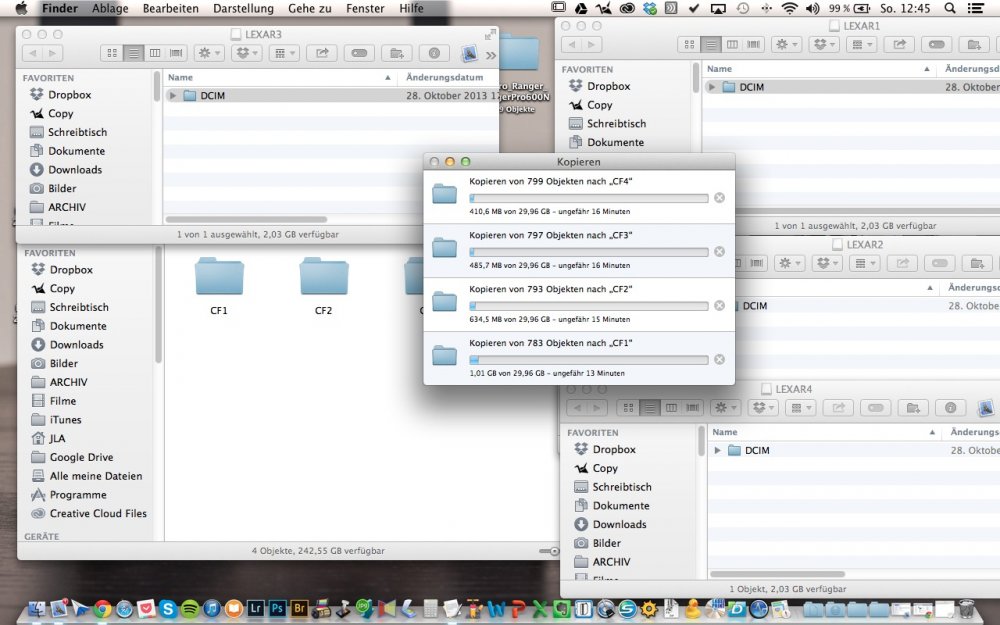This screenshot has width=1000, height=625.
Task: Switch LEXAR3 window to column view
Action: point(156,53)
